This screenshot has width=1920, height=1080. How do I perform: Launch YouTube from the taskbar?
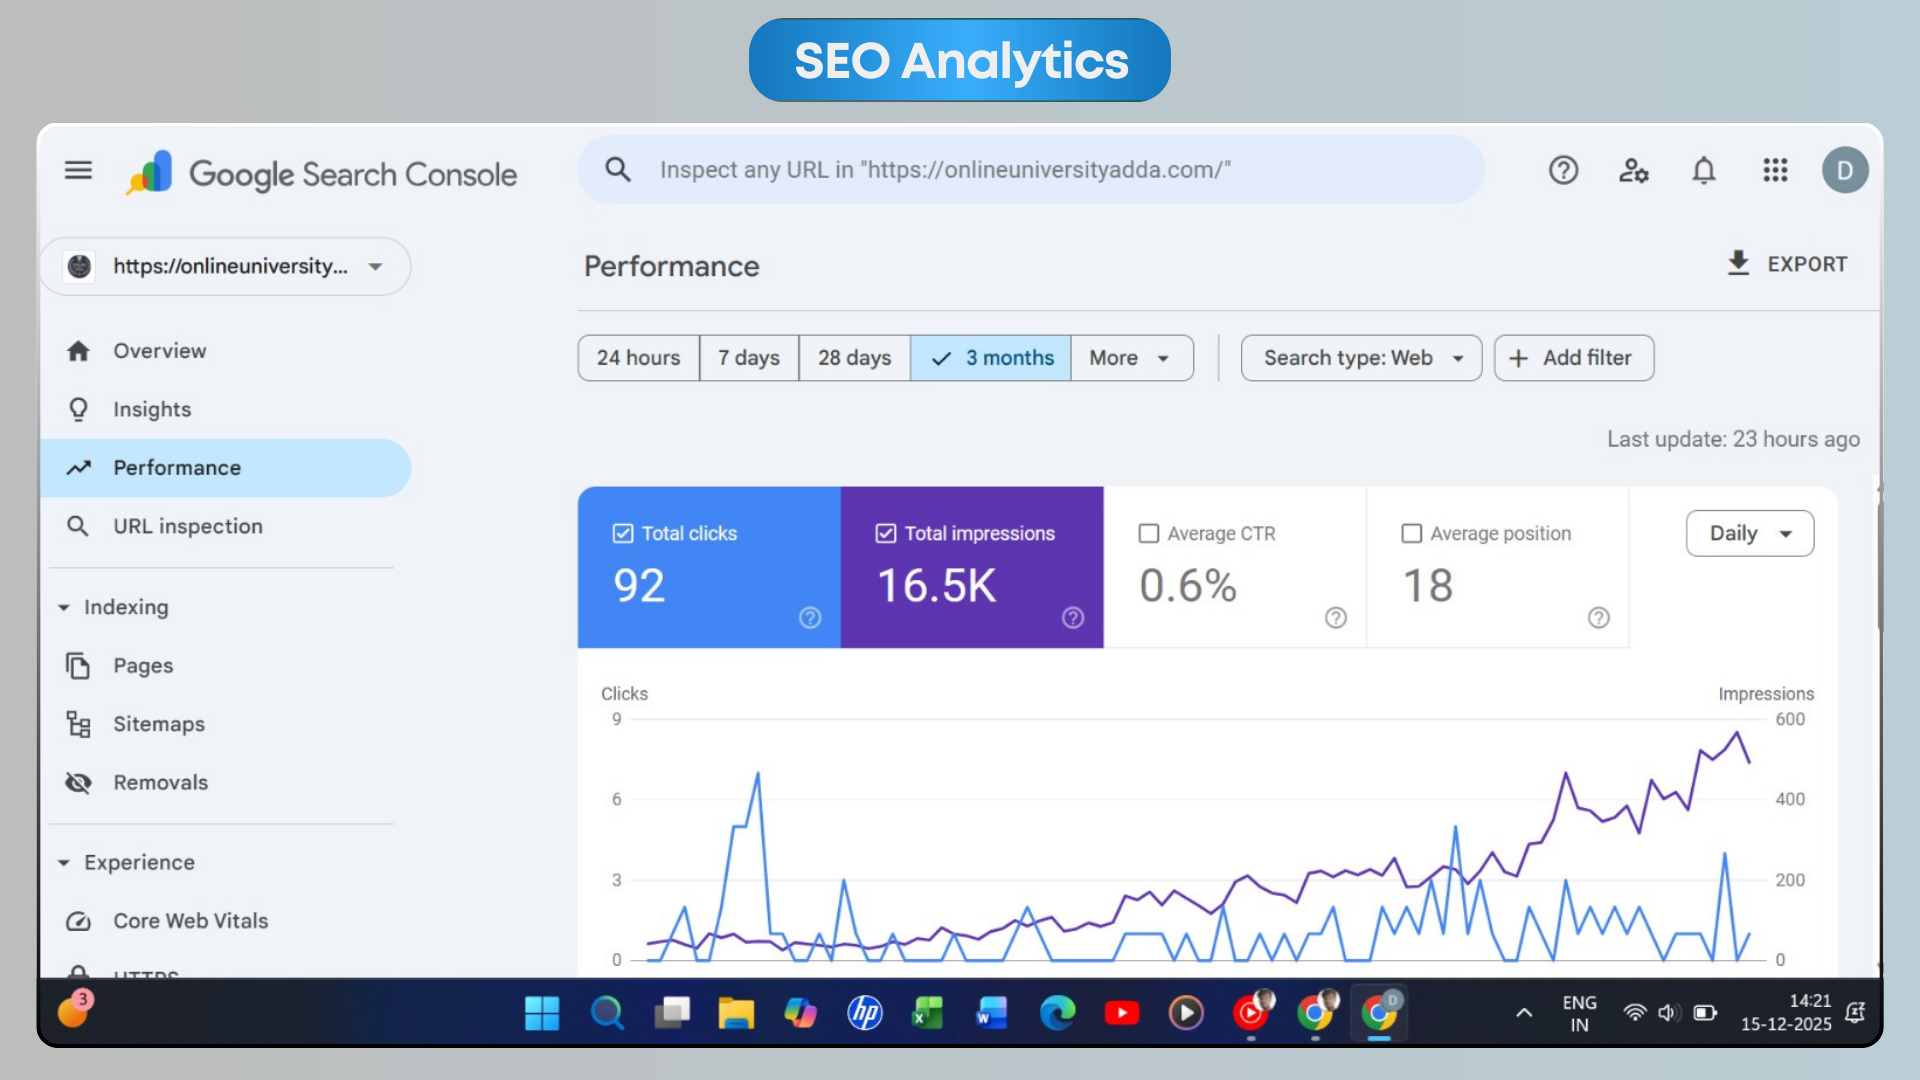click(1121, 1013)
